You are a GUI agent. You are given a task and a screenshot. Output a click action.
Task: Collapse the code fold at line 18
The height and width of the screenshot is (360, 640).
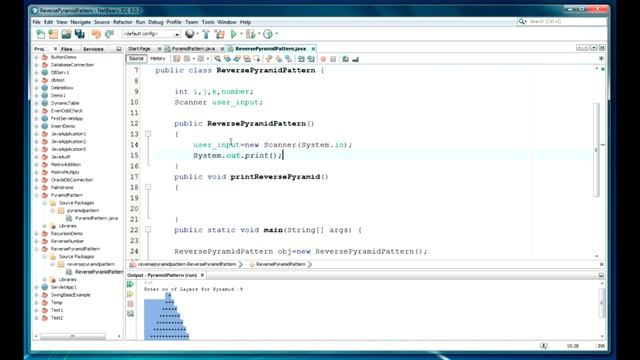pos(148,187)
